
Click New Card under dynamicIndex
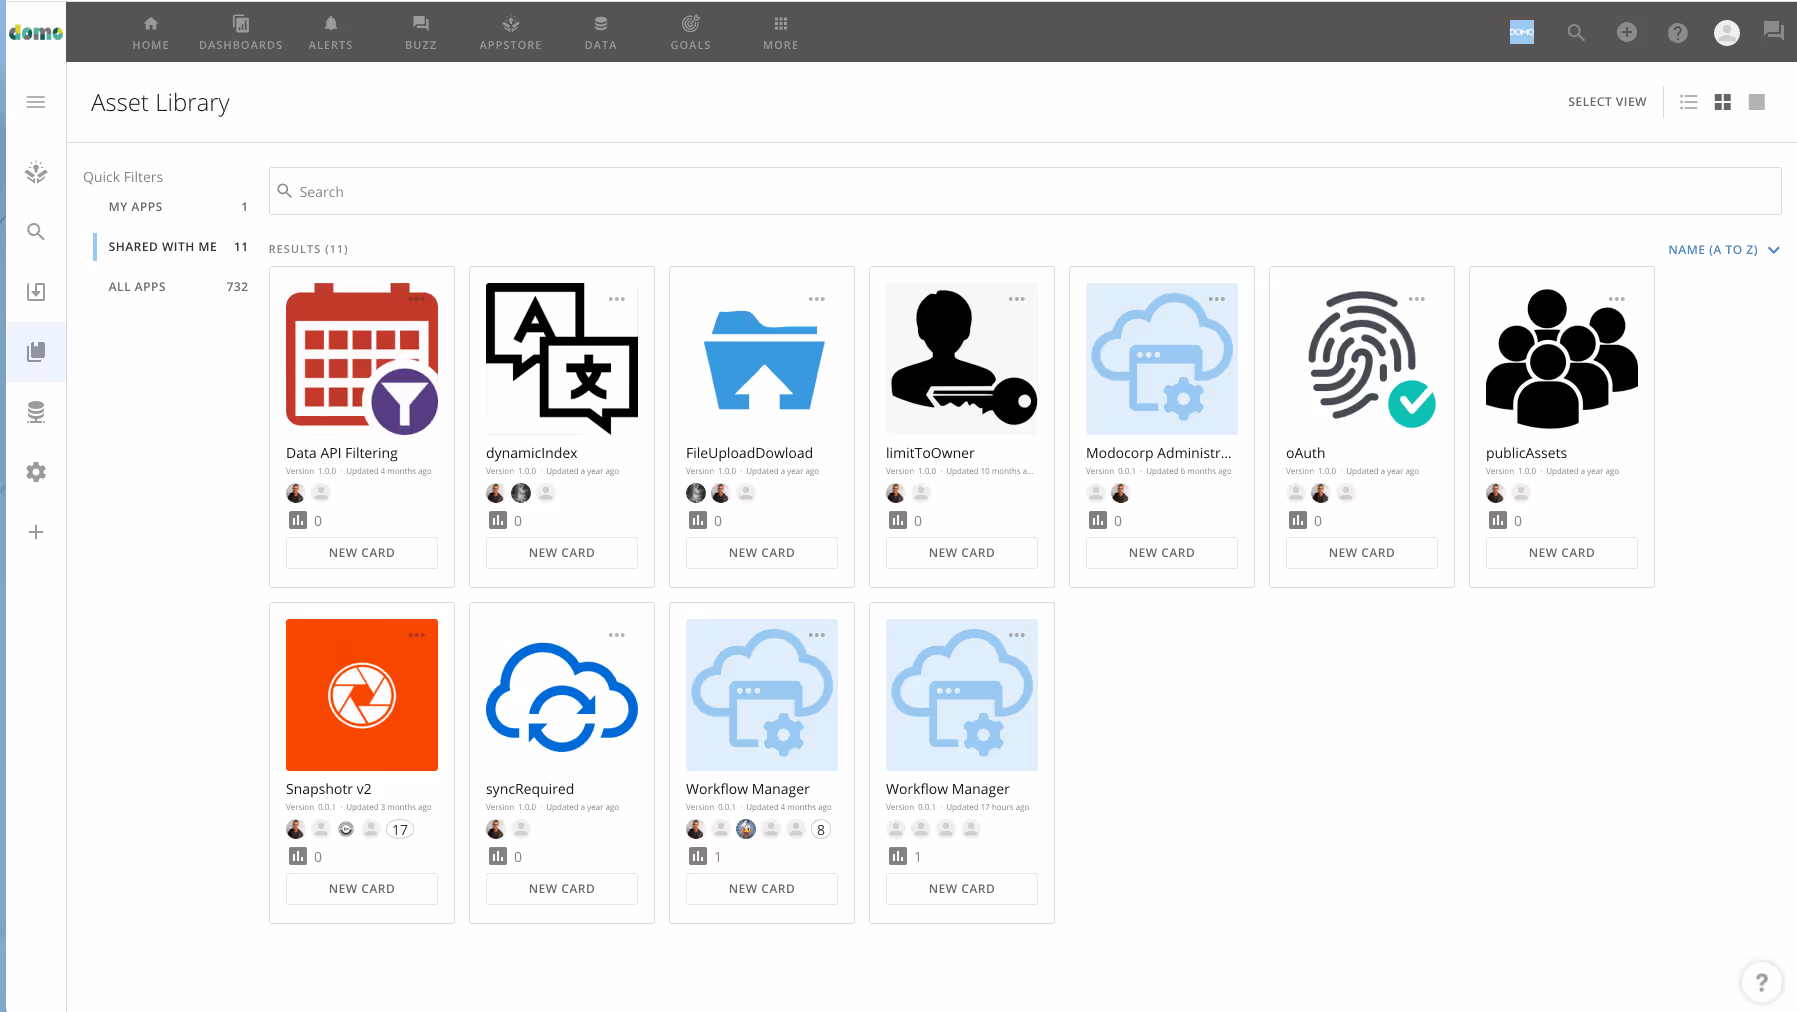pyautogui.click(x=562, y=553)
